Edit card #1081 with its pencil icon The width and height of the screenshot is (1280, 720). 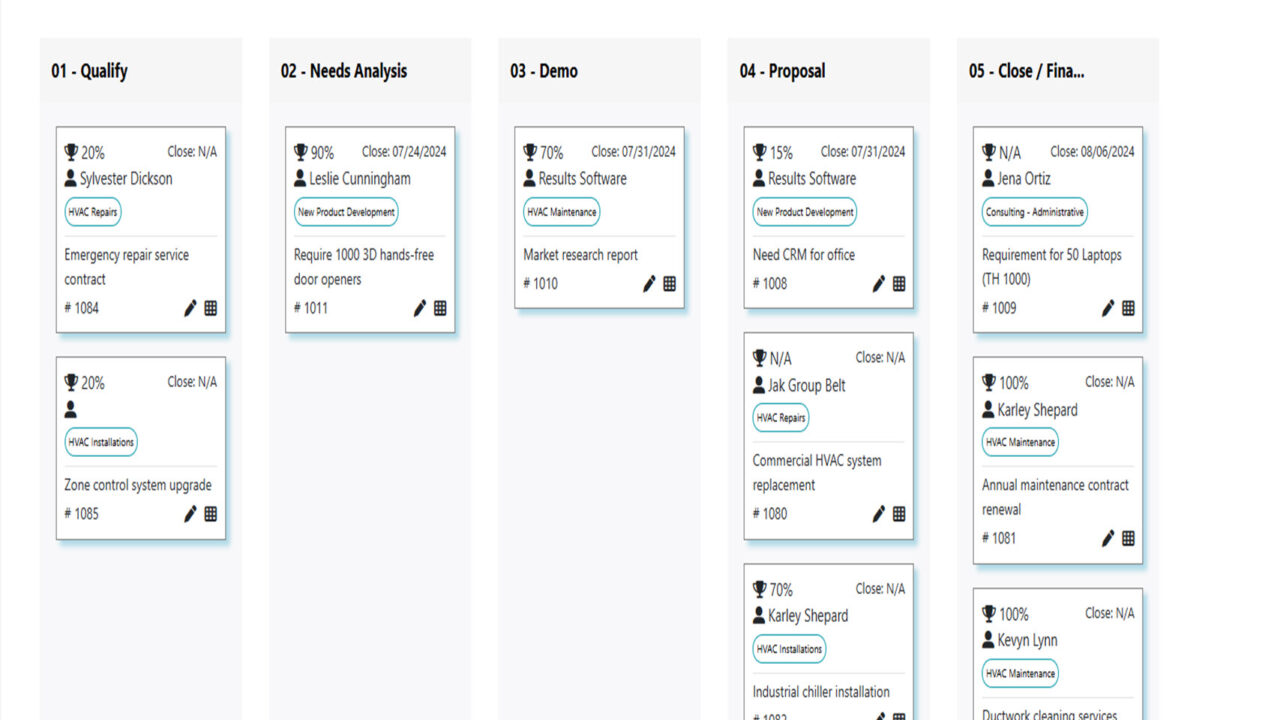point(1108,538)
